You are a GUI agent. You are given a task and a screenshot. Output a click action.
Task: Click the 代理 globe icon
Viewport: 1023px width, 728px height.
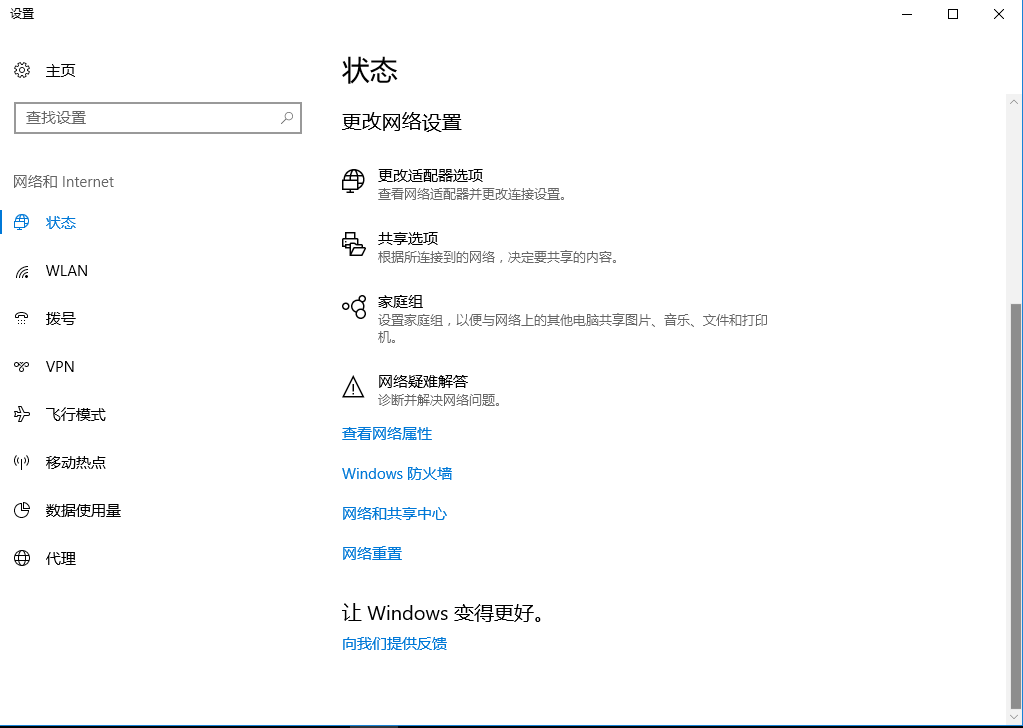tap(22, 559)
